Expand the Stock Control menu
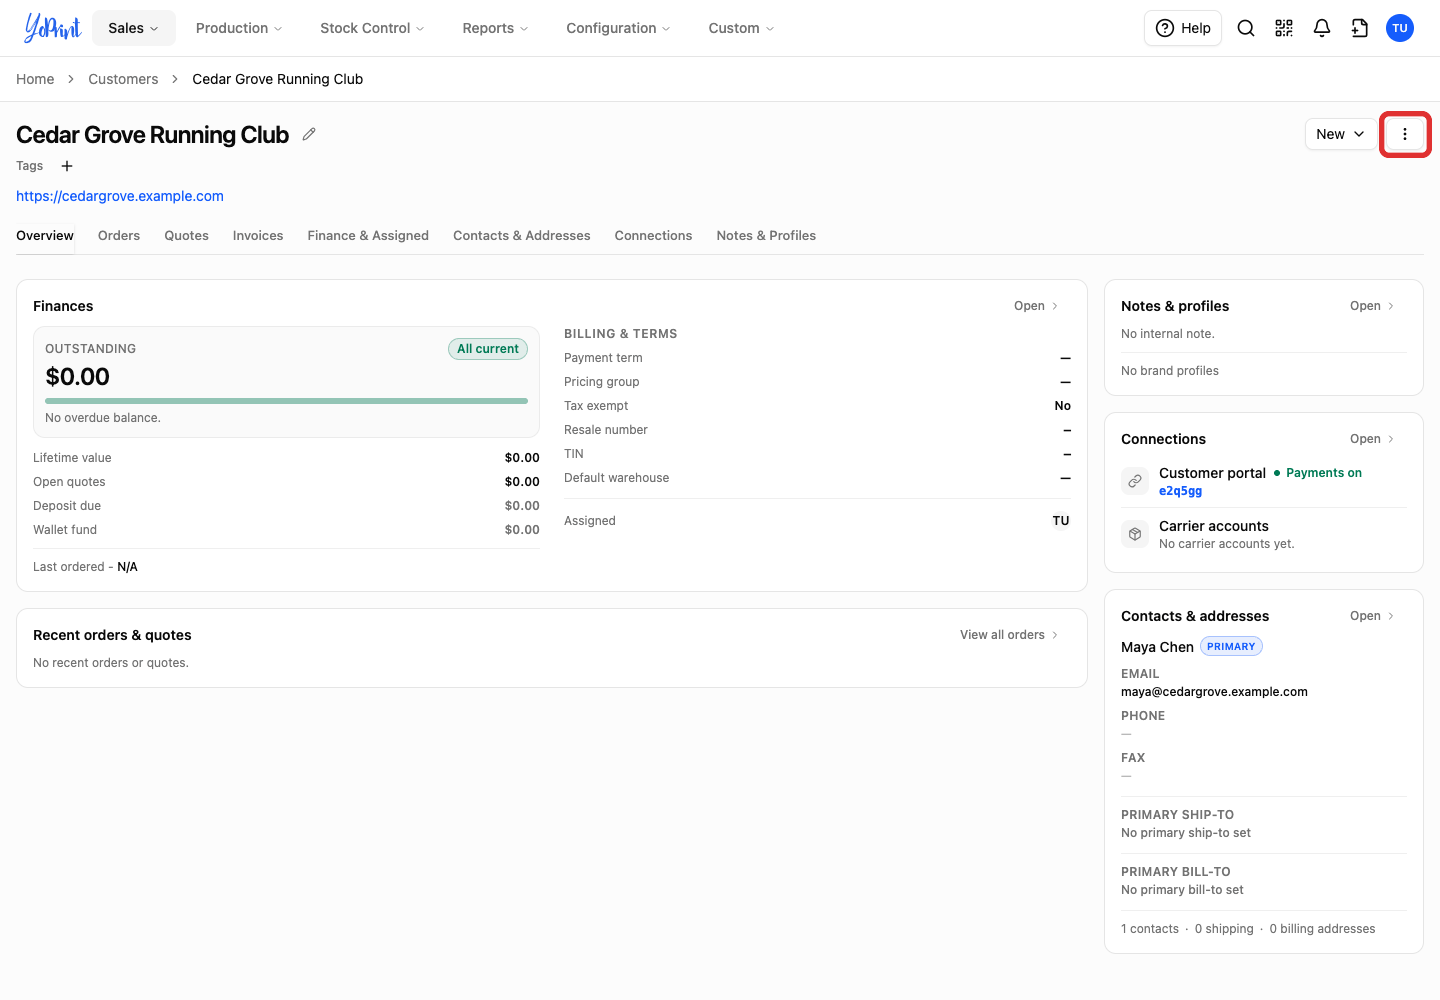The height and width of the screenshot is (1000, 1440). [372, 28]
